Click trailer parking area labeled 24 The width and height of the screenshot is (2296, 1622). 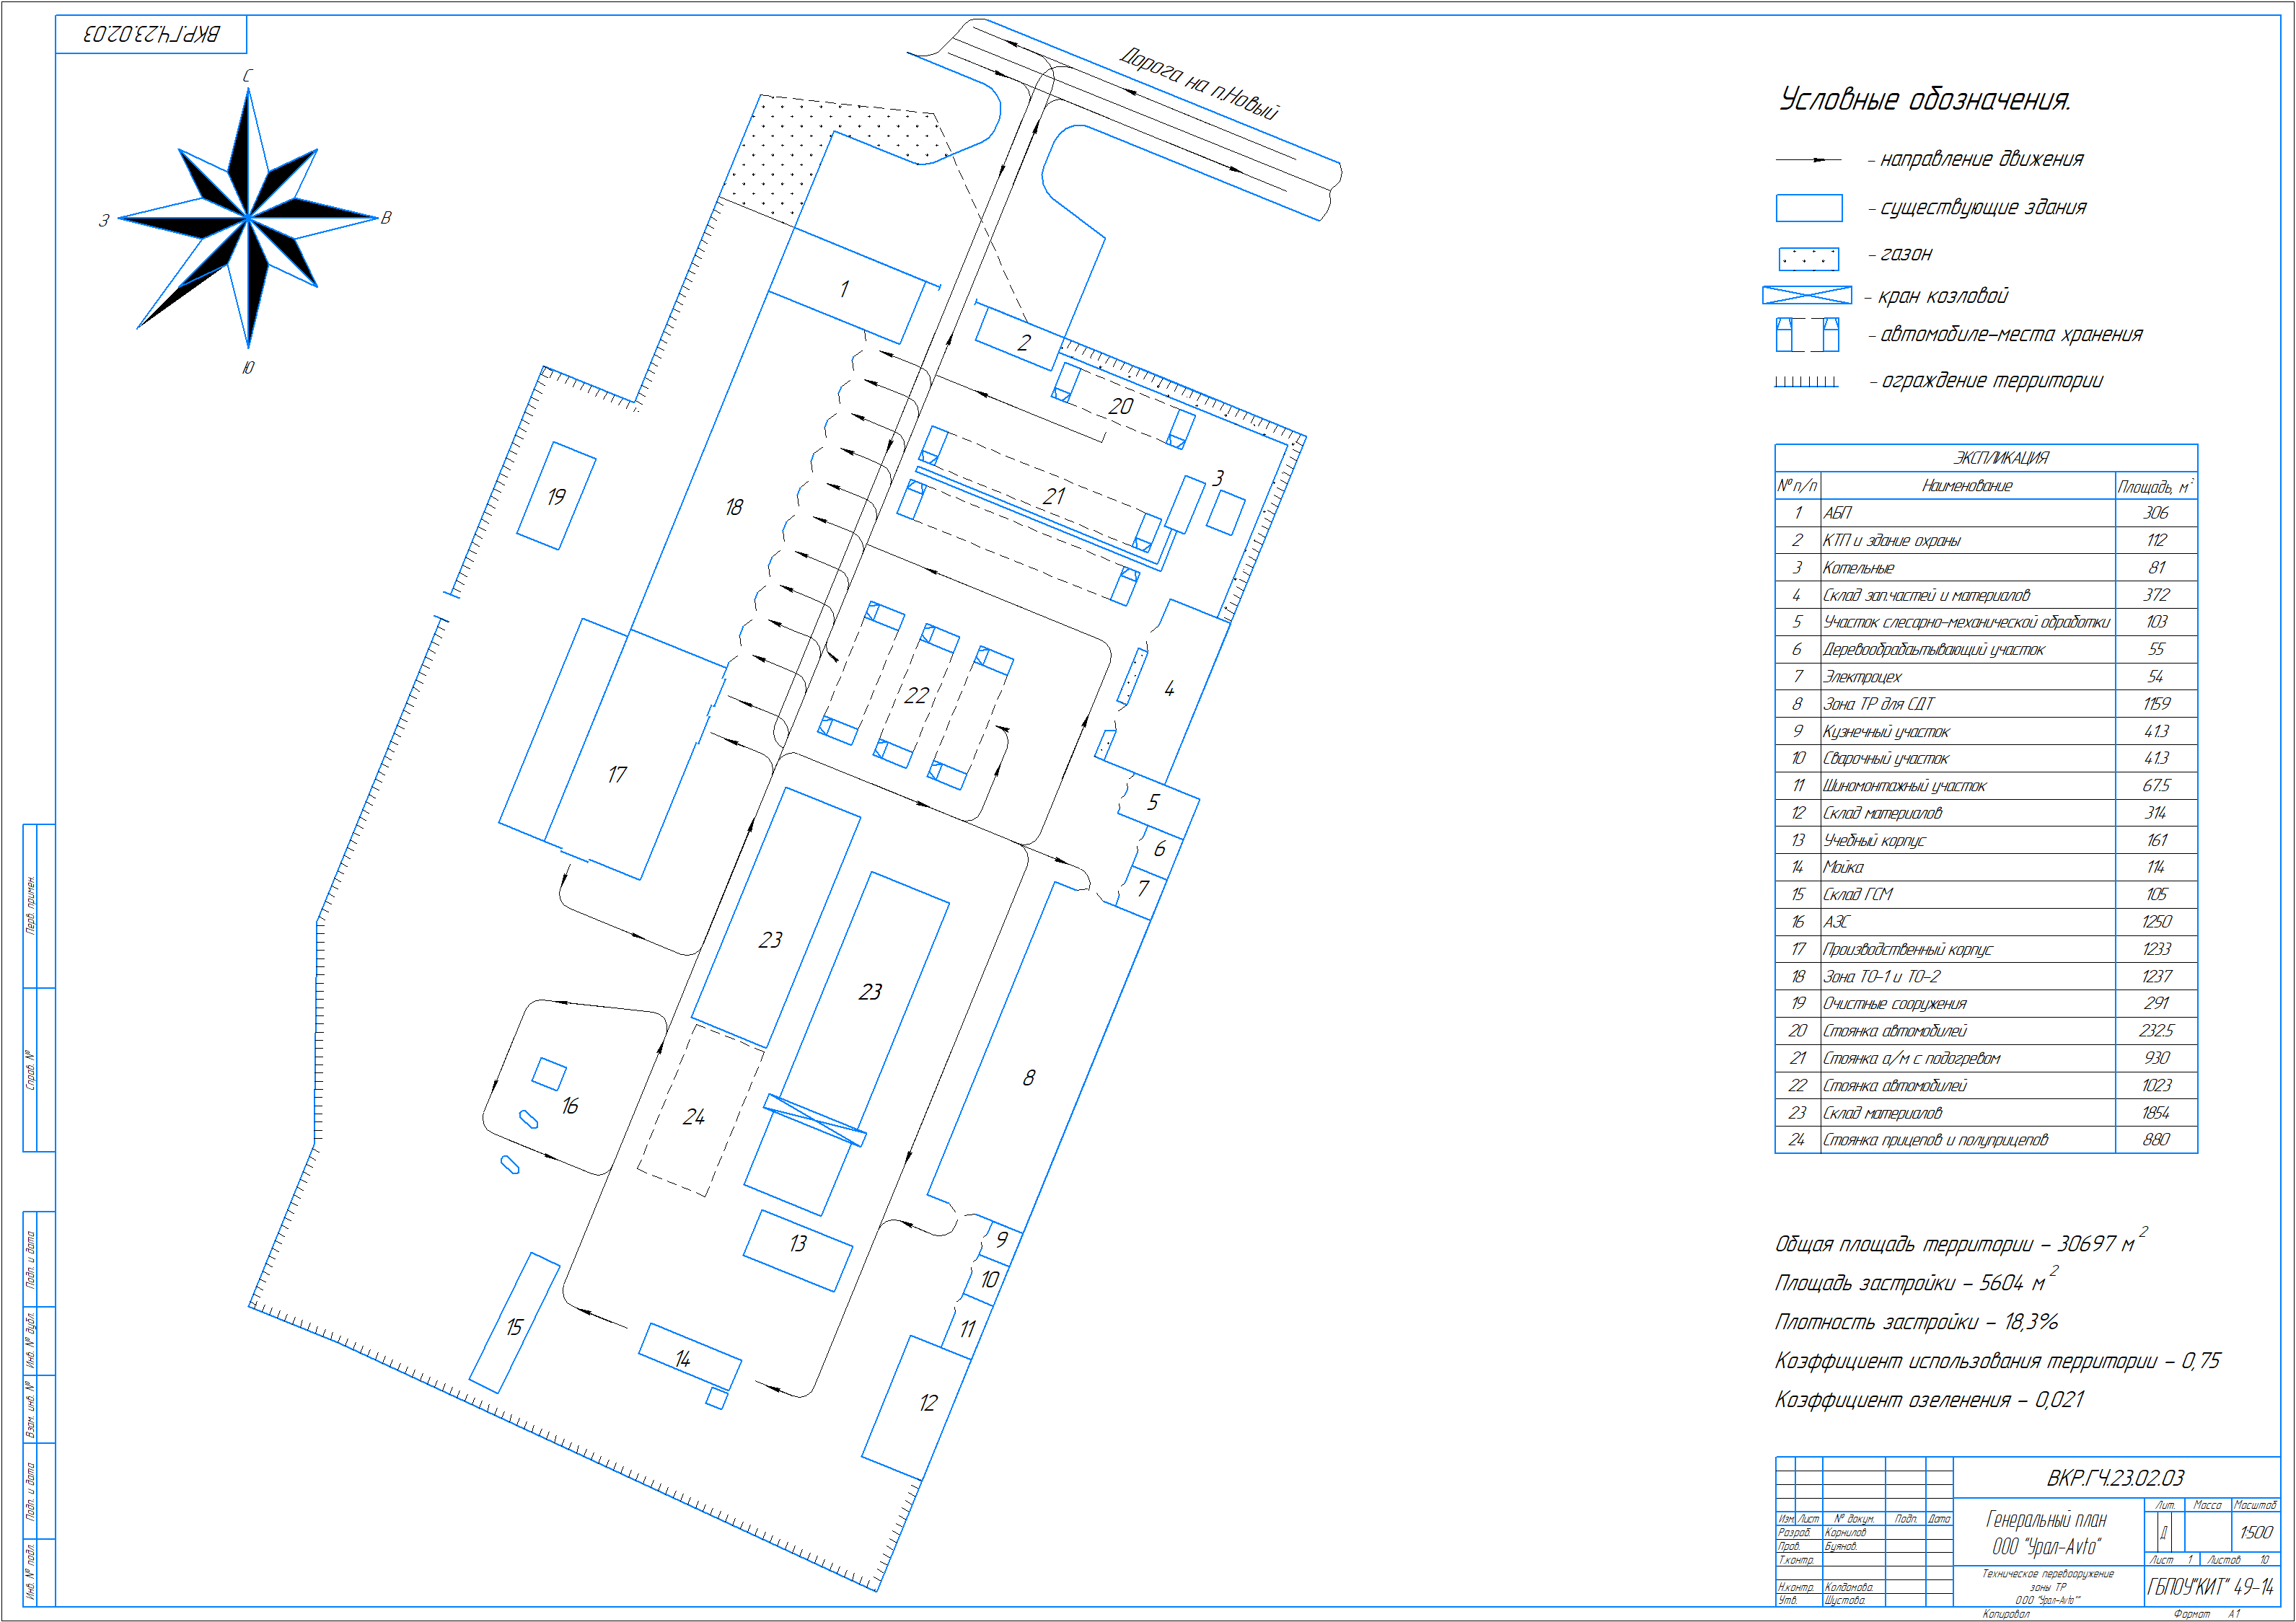[693, 1117]
